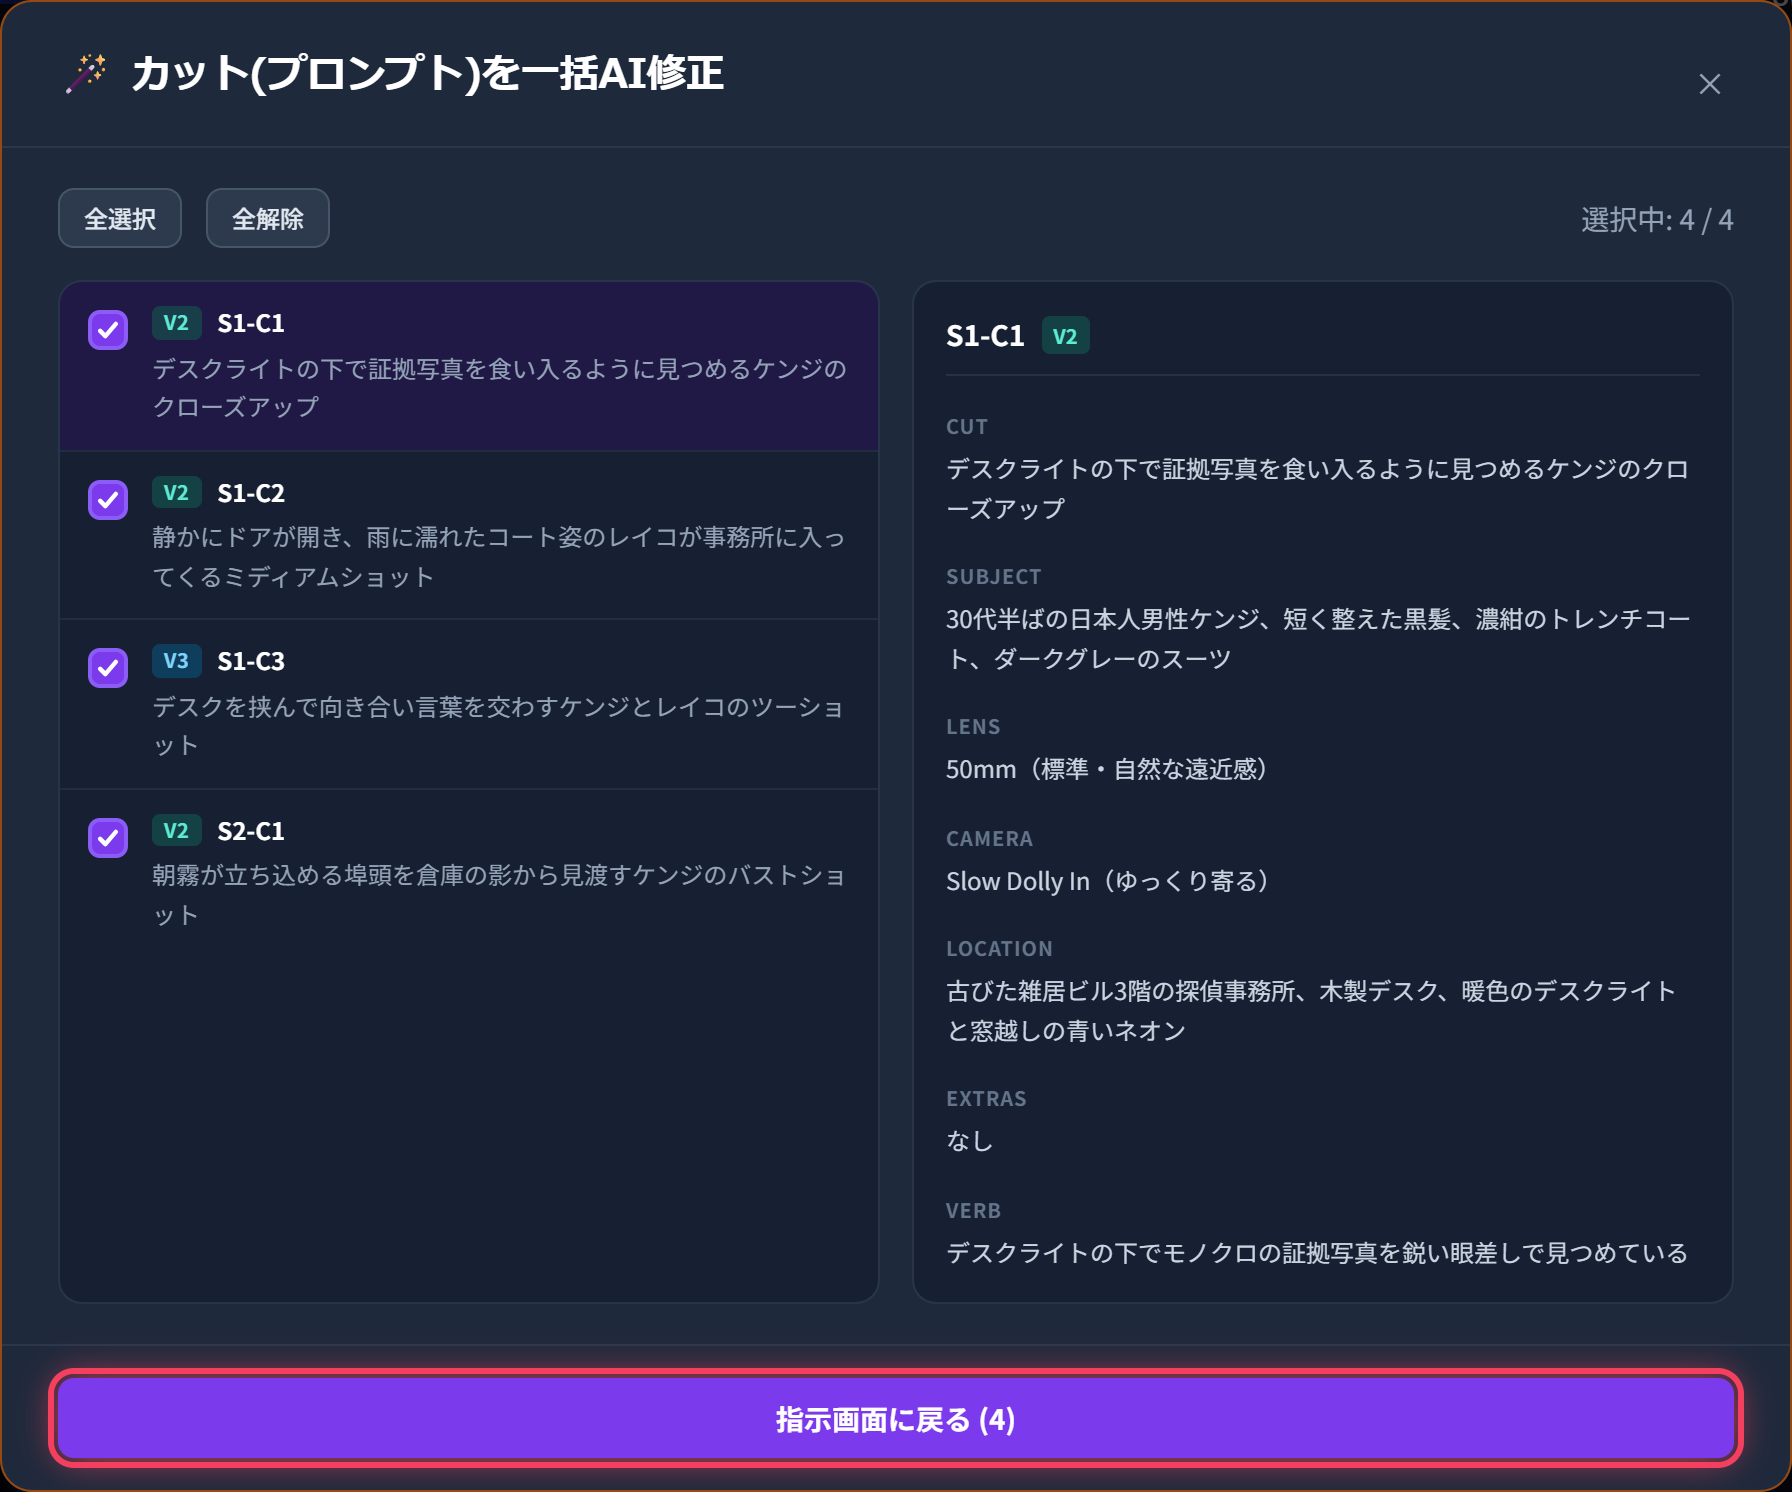Click the EXTRAS value なし
The image size is (1792, 1492).
click(970, 1141)
